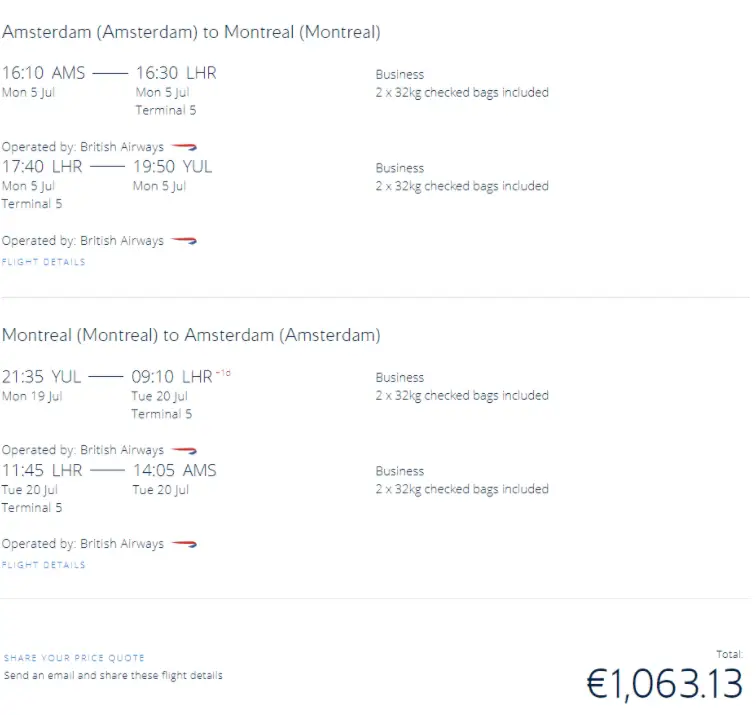Click the send an email share text
Image resolution: width=756 pixels, height=715 pixels.
click(113, 675)
